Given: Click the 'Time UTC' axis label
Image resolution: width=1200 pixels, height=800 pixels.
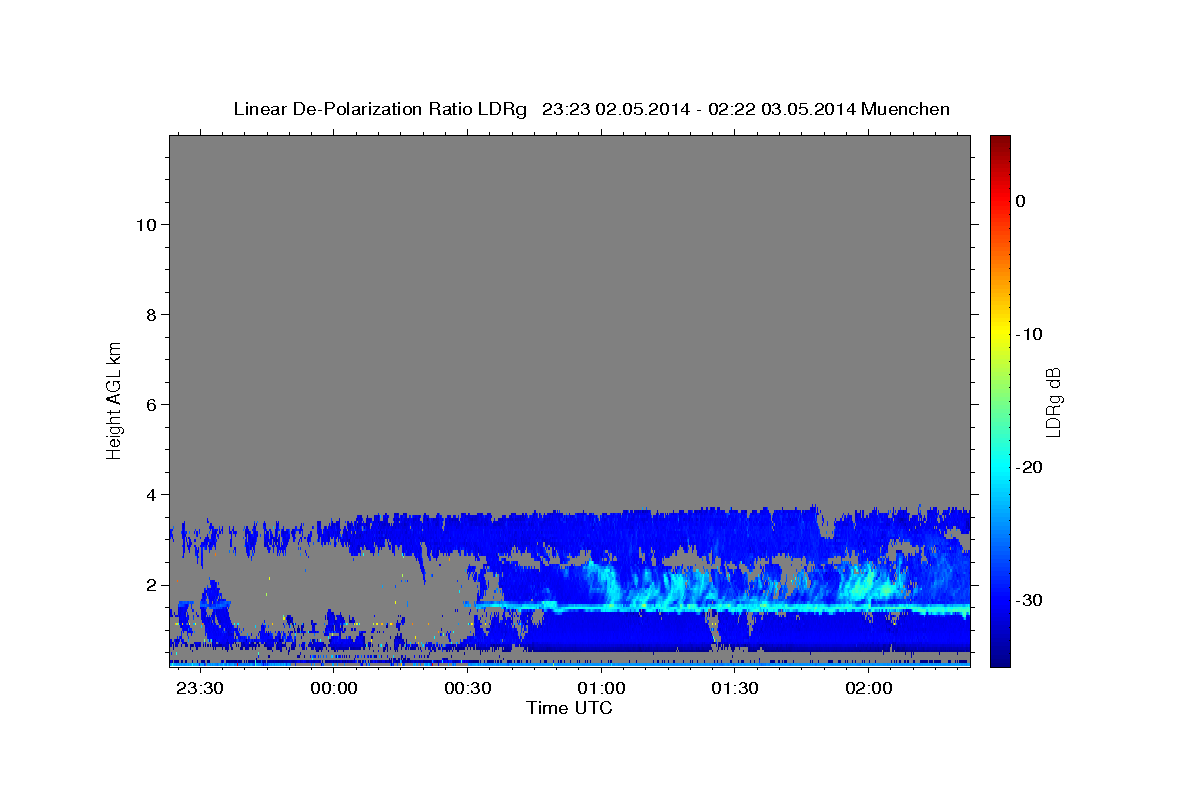Looking at the screenshot, I should click(569, 708).
